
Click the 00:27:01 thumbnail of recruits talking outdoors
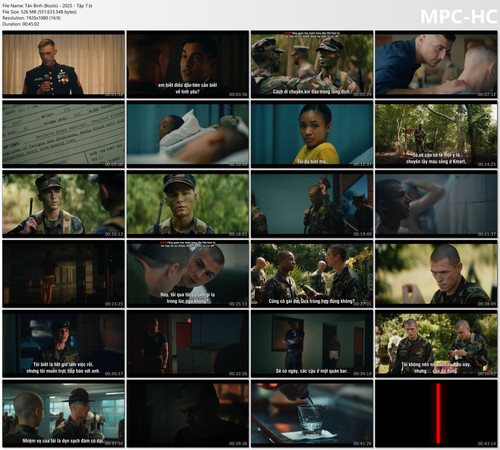(312, 274)
